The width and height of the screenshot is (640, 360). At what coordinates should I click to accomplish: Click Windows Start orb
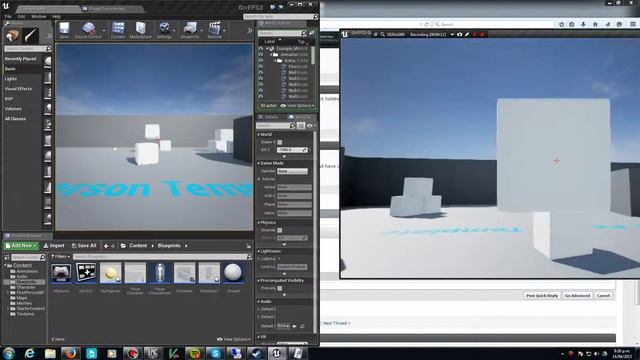(x=9, y=353)
